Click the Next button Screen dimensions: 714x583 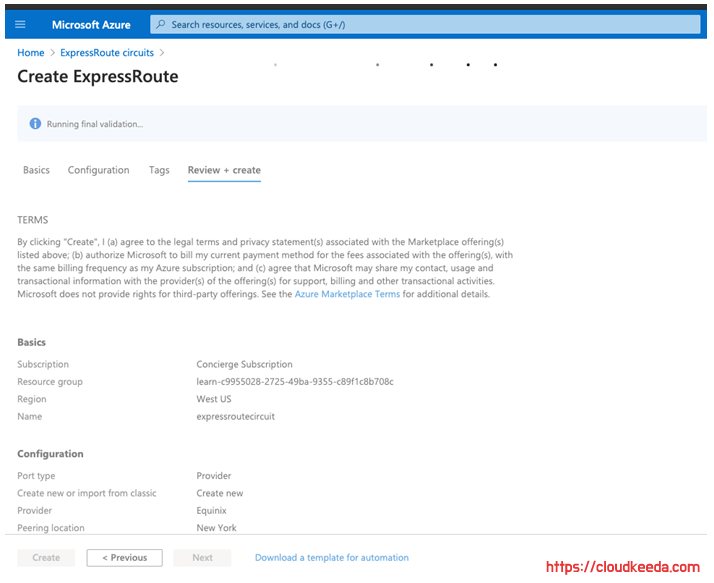(202, 557)
